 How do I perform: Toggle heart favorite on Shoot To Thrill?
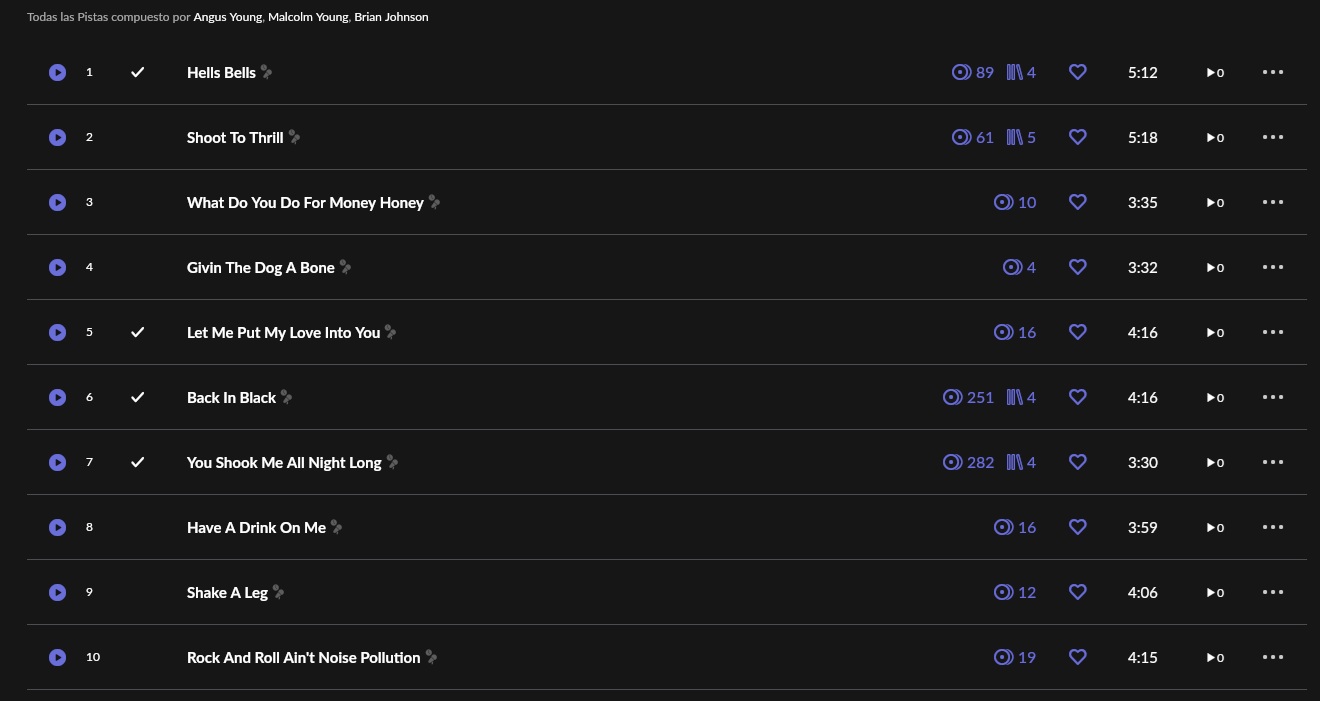coord(1077,137)
